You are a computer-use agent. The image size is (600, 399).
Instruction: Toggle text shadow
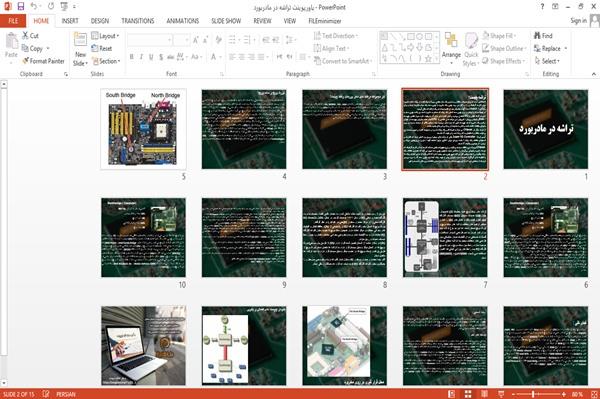161,57
